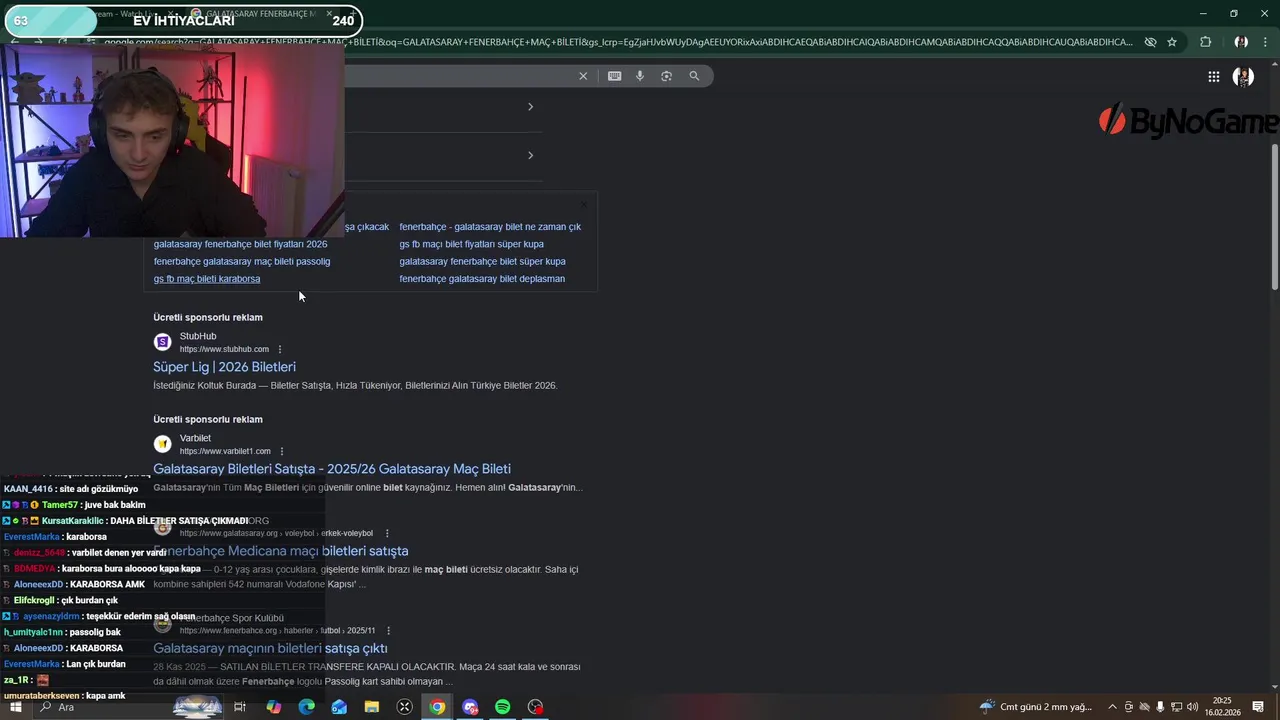
Task: Clear the Google search box text
Action: (583, 76)
